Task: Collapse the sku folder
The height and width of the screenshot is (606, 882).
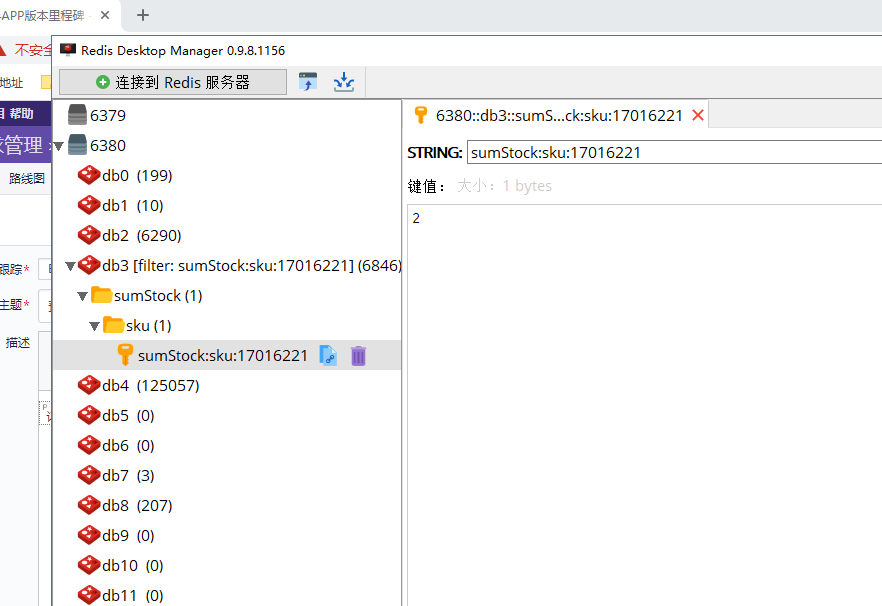Action: tap(94, 326)
